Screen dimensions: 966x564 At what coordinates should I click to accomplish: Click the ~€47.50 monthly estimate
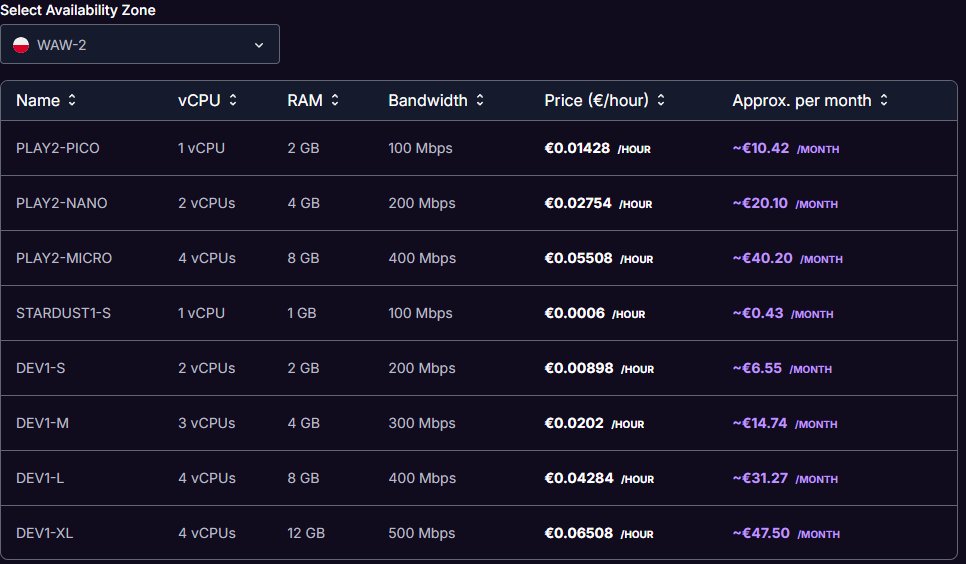point(761,533)
